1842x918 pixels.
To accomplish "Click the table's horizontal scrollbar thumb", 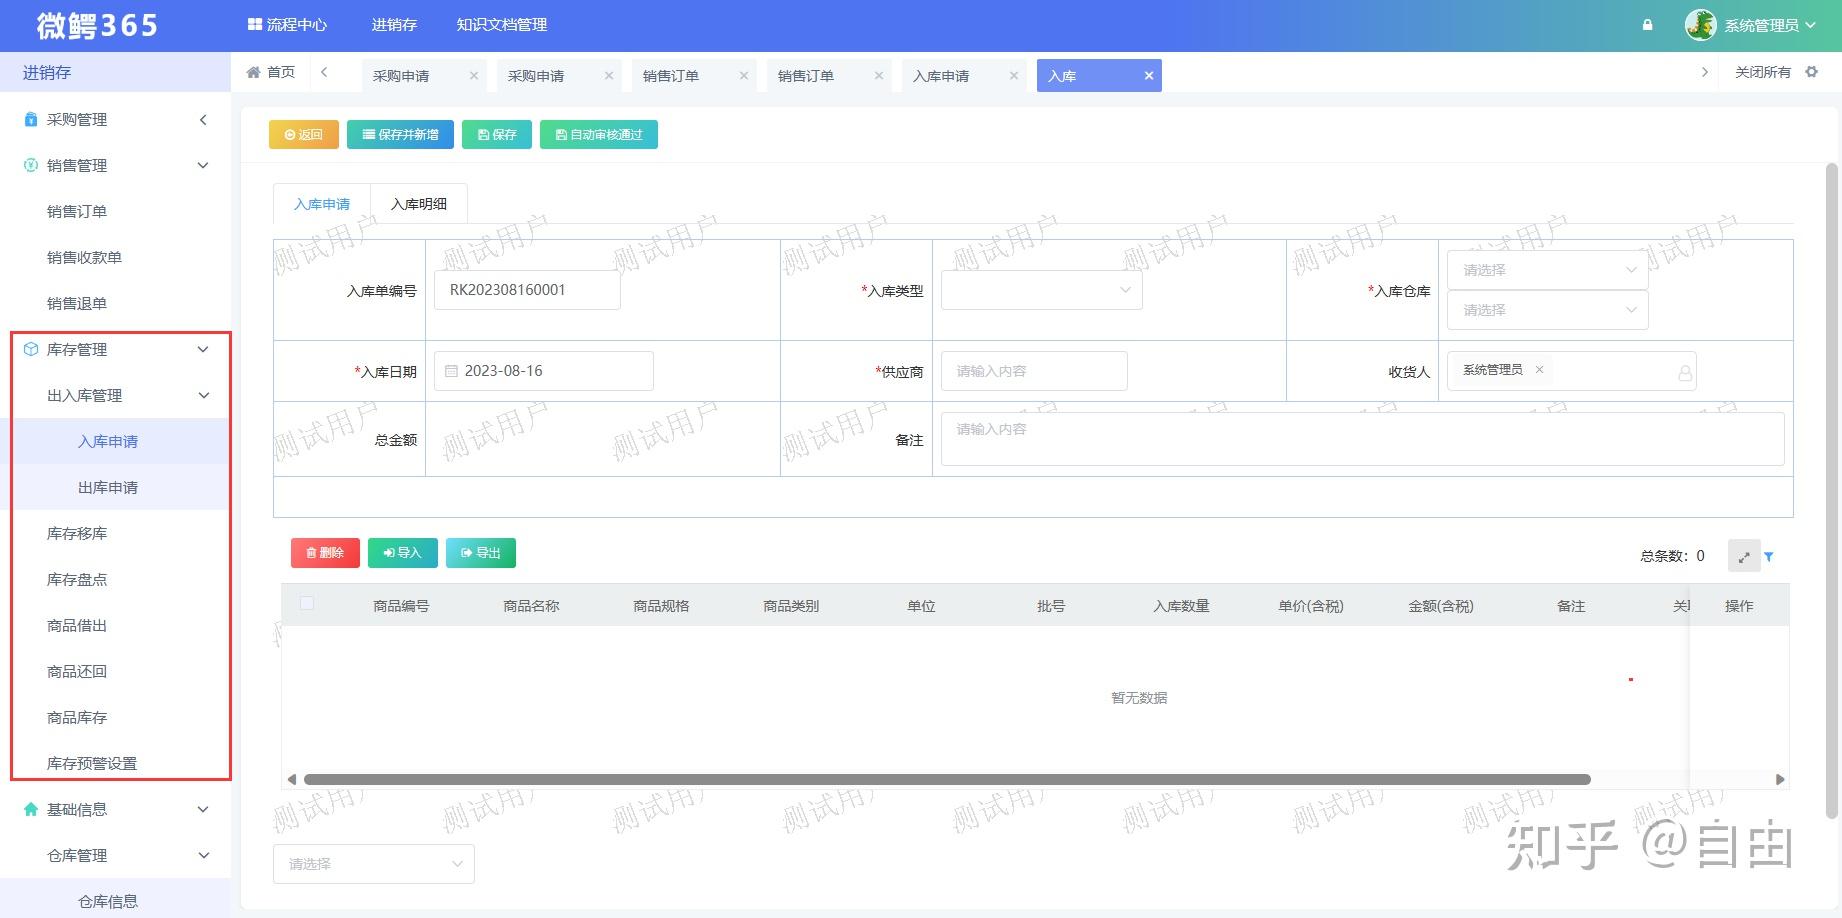I will pyautogui.click(x=947, y=779).
